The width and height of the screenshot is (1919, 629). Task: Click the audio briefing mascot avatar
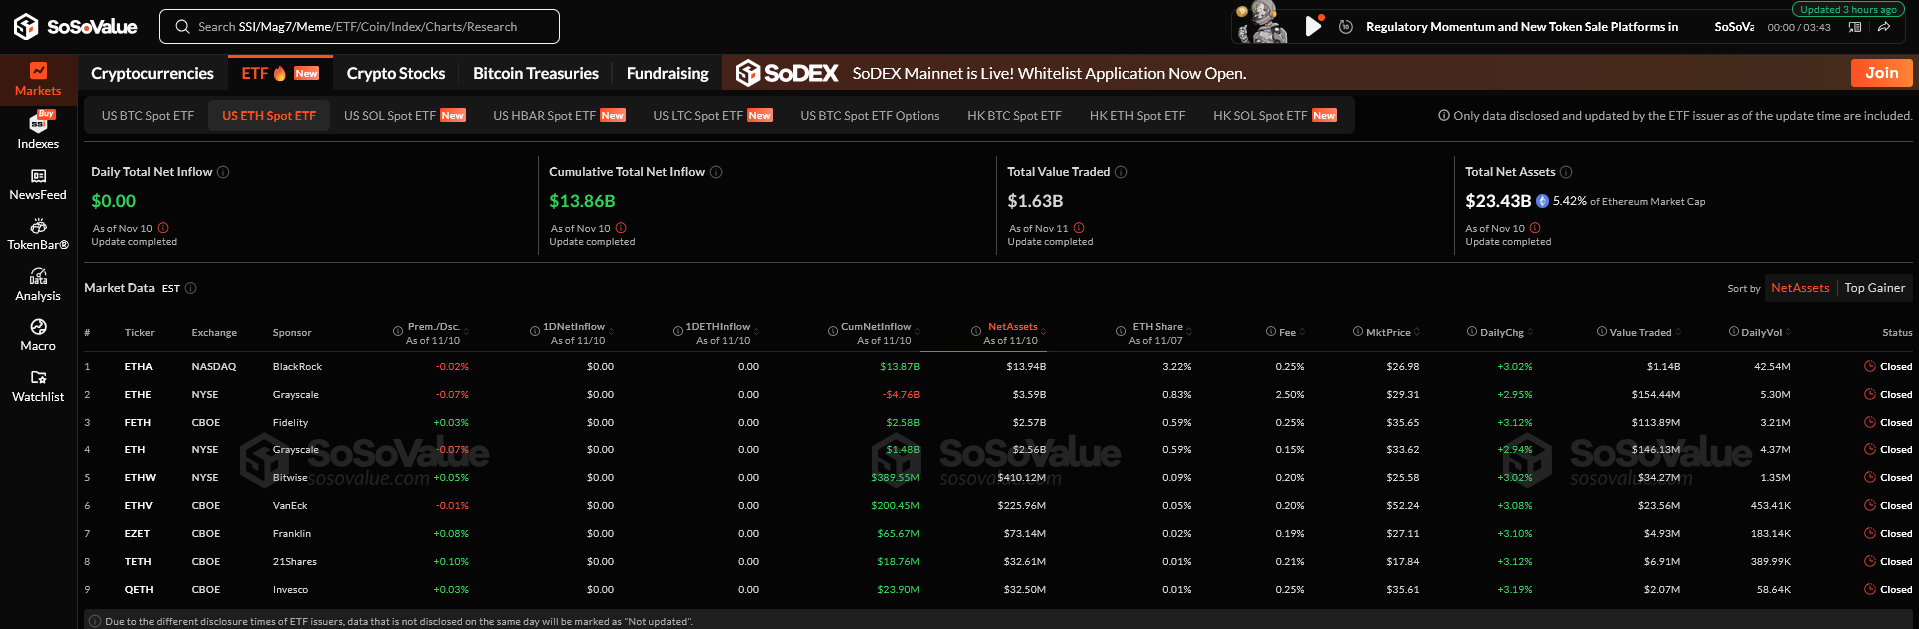pos(1264,24)
